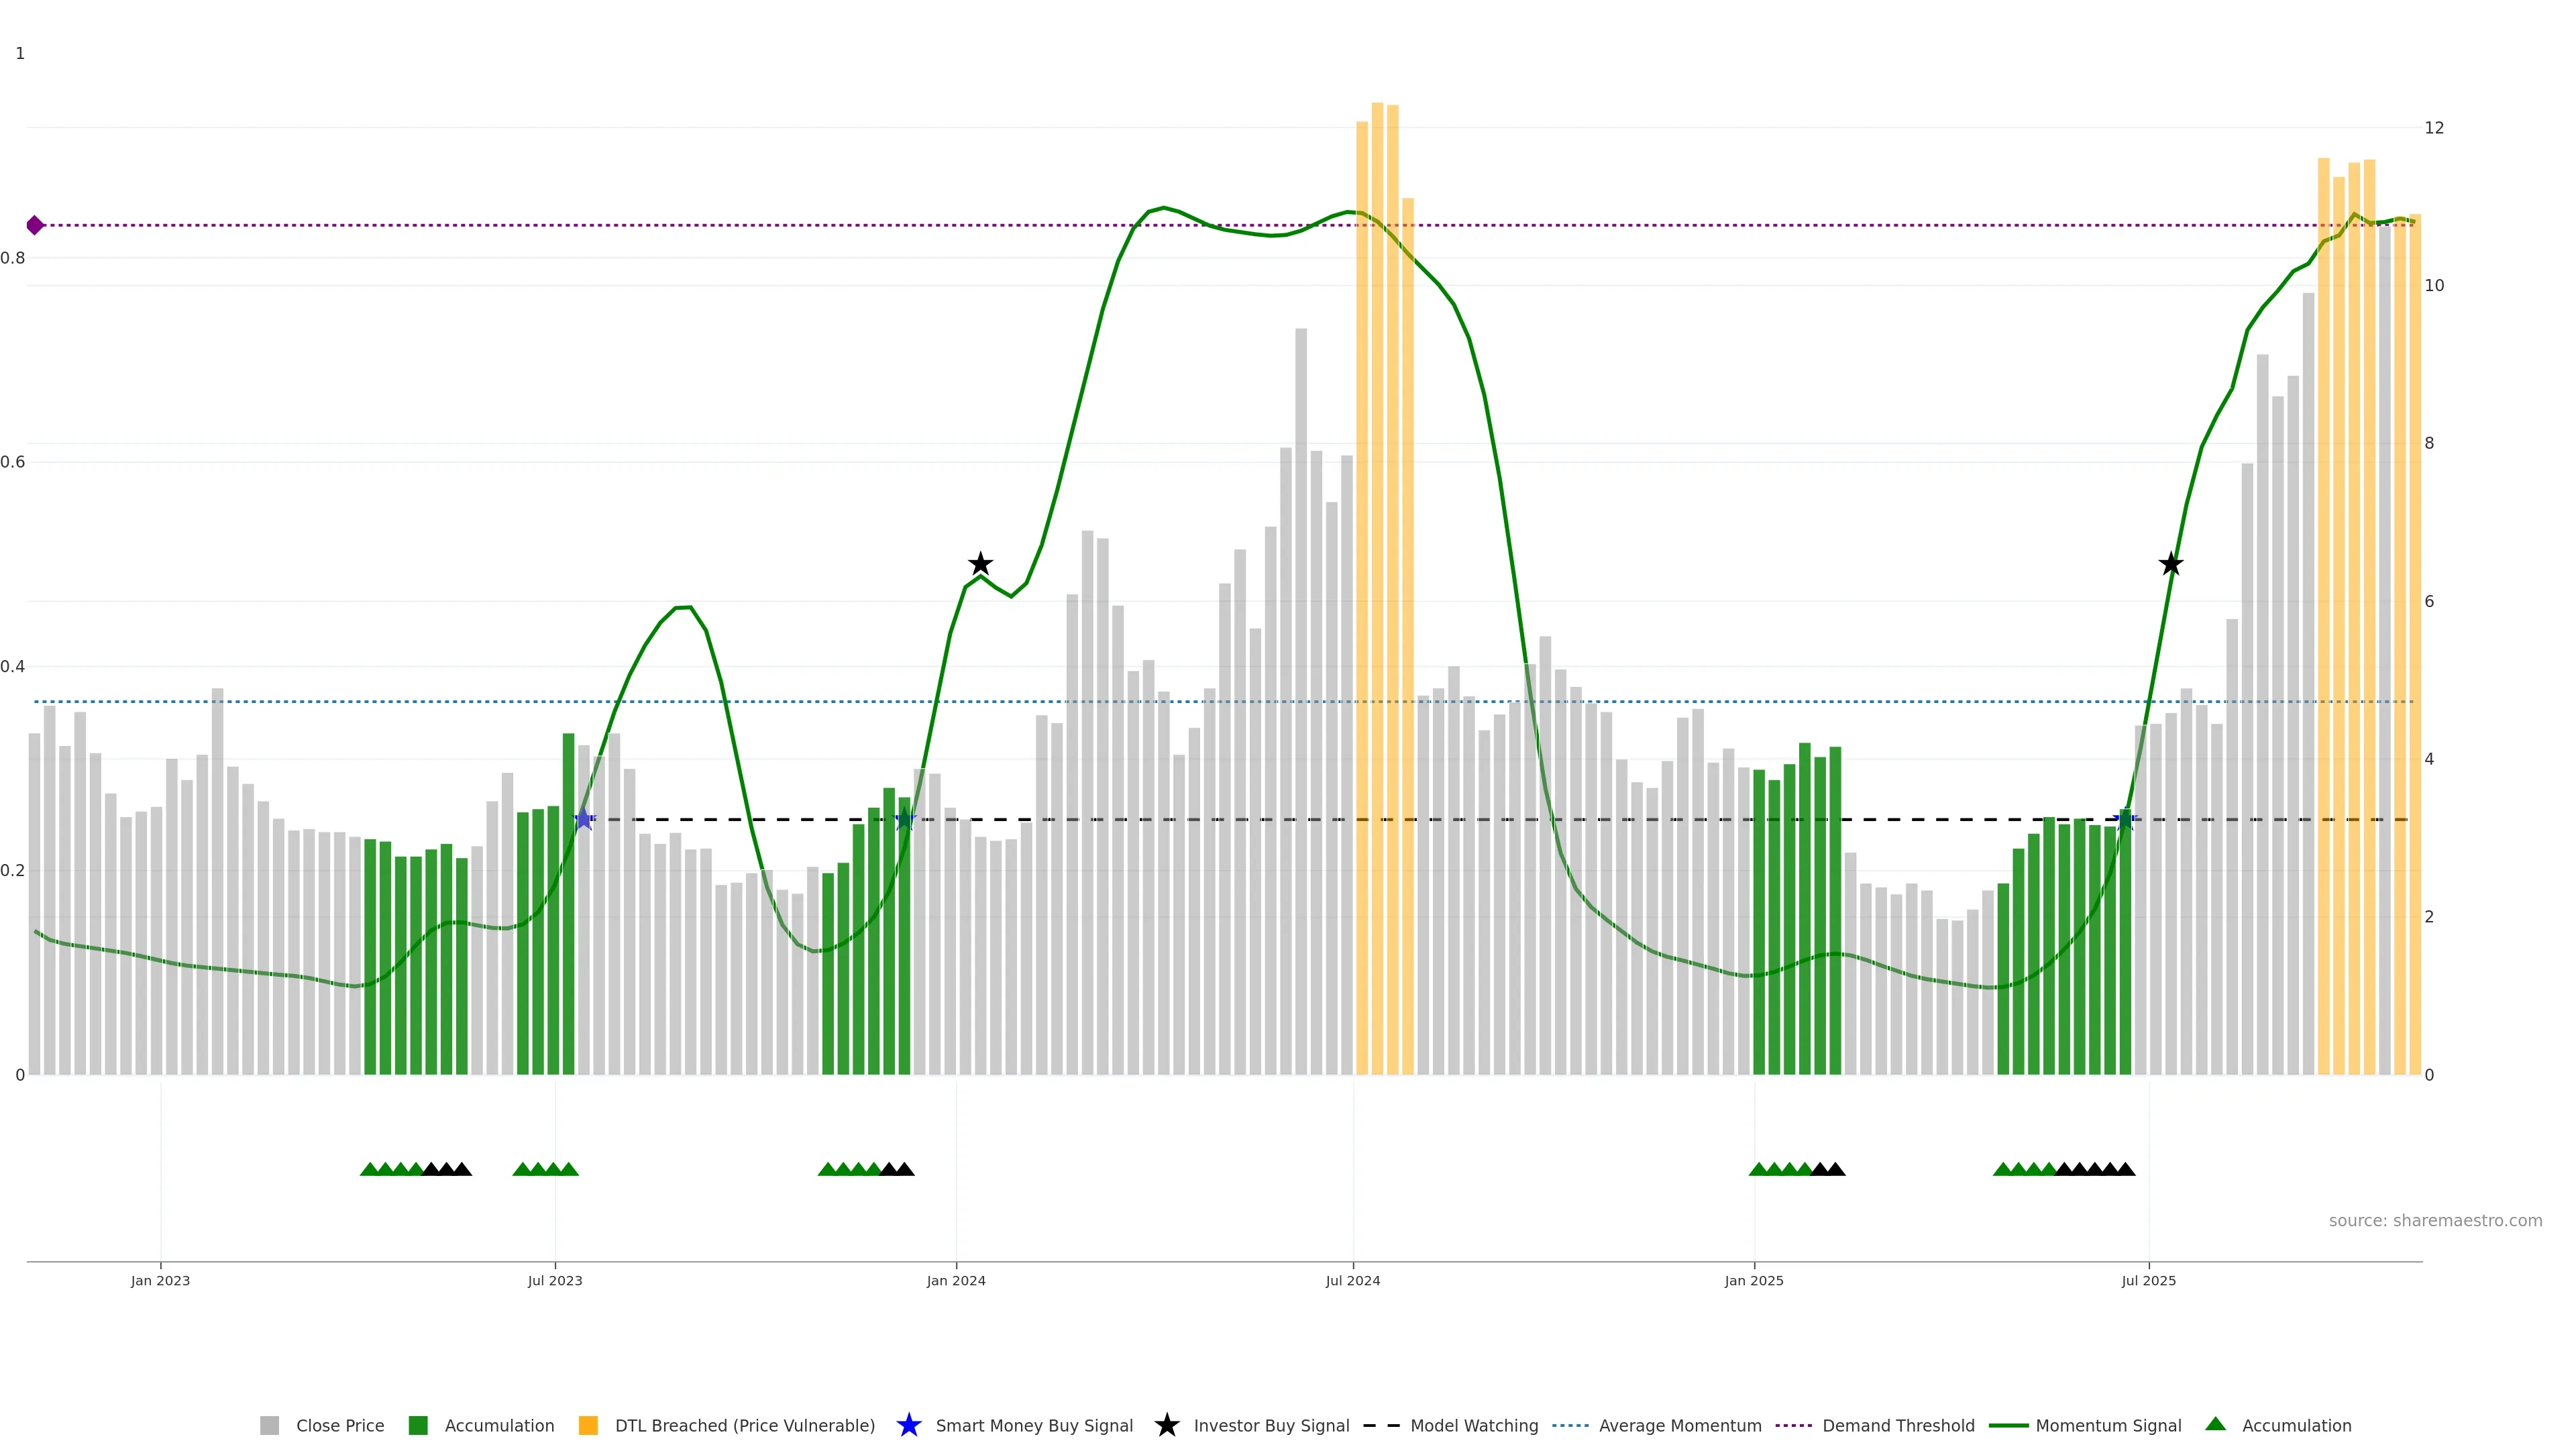Click the gray Close Price legend swatch

269,1425
